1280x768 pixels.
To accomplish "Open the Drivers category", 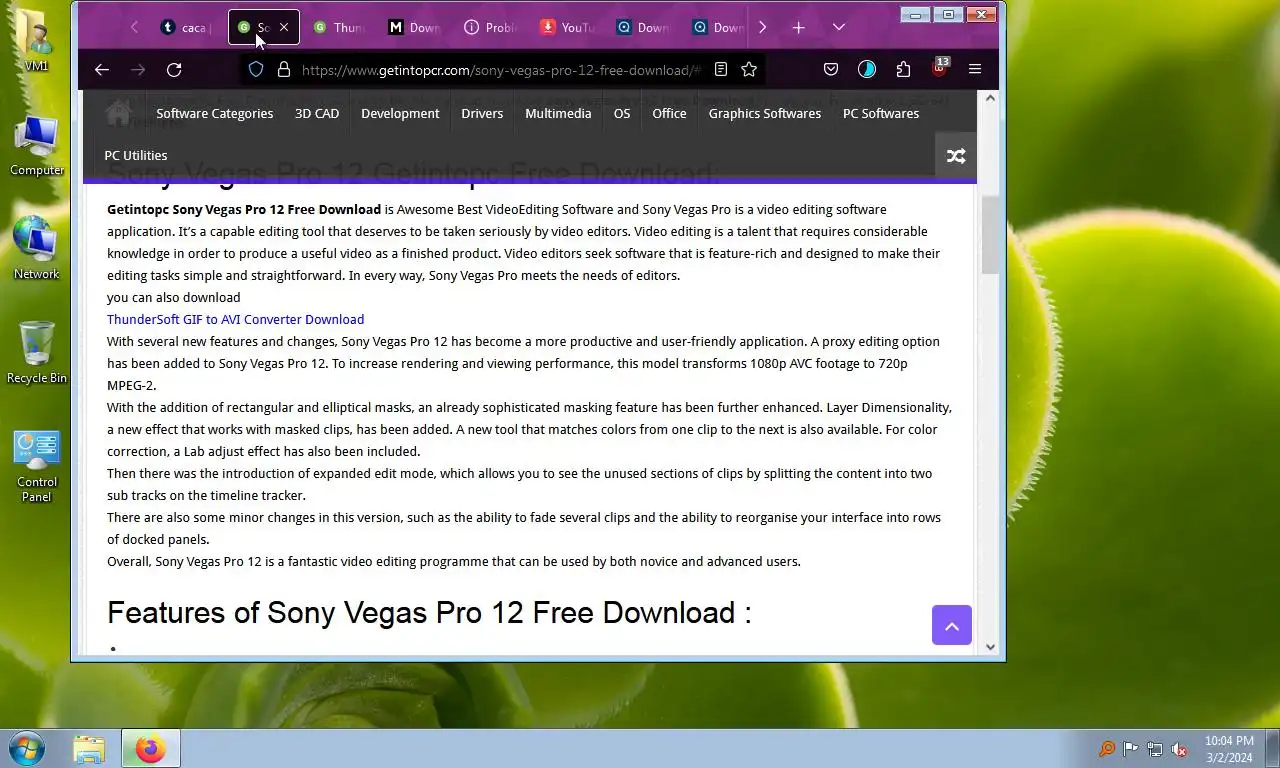I will tap(482, 113).
